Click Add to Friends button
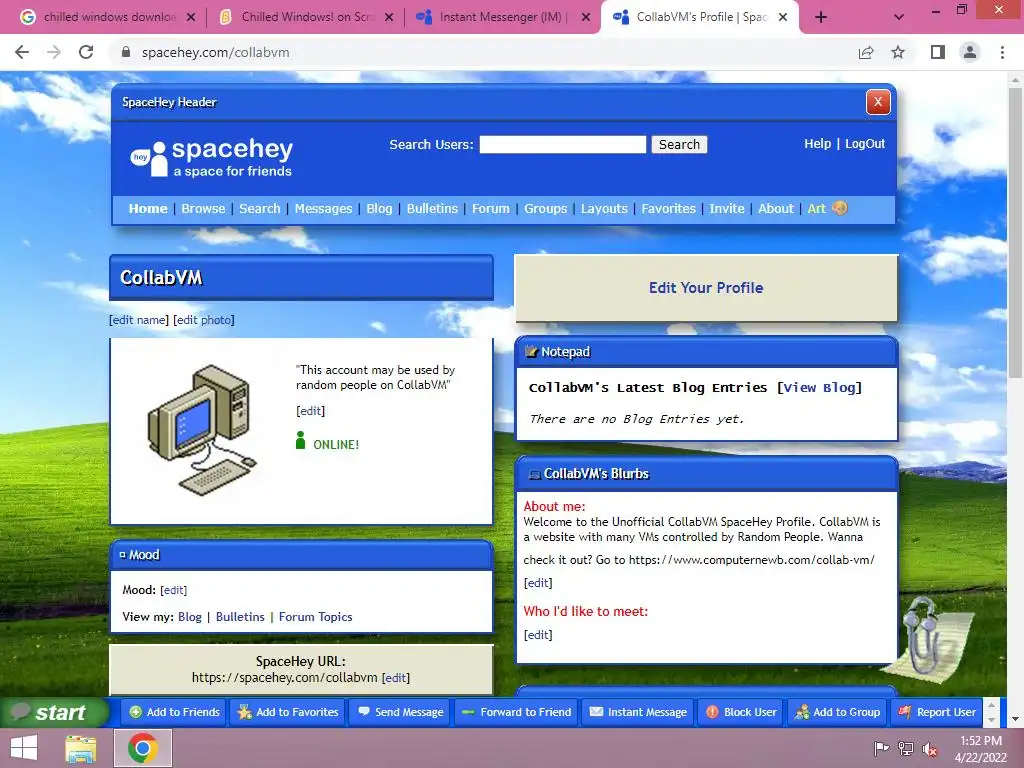The height and width of the screenshot is (768, 1024). pyautogui.click(x=174, y=712)
